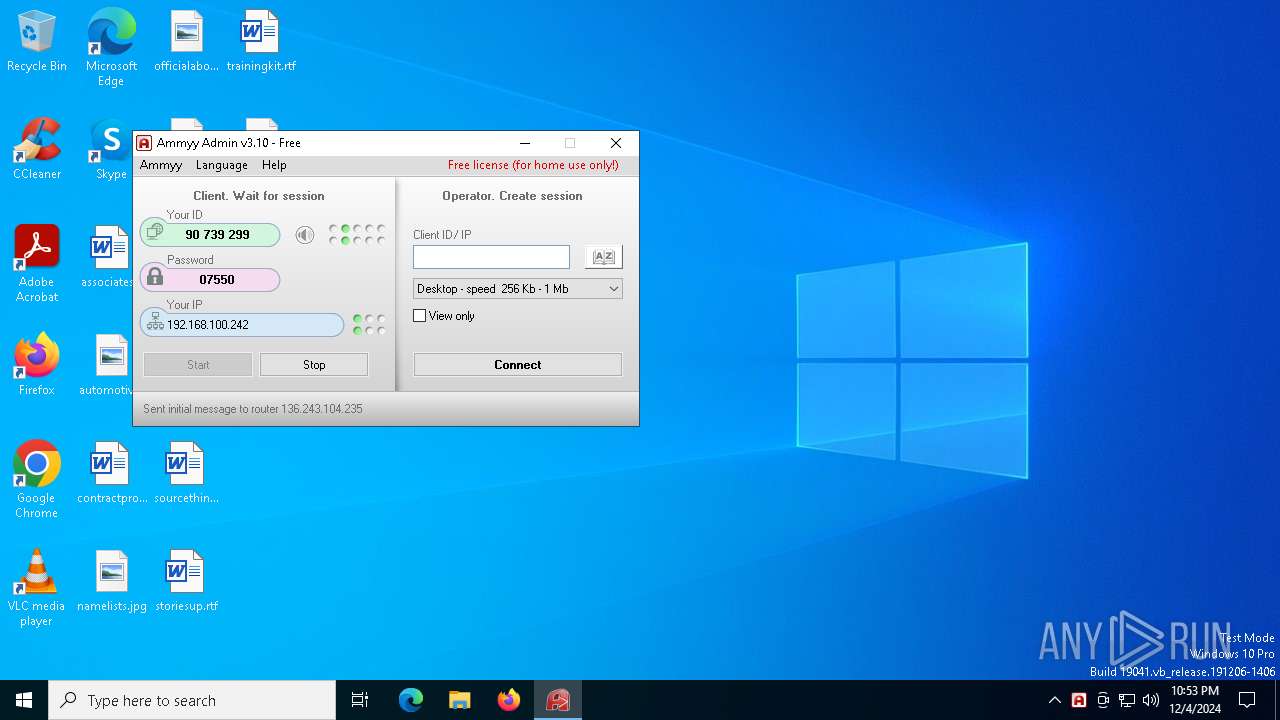Screen dimensions: 1280x720
Task: Open the Language menu
Action: tap(222, 165)
